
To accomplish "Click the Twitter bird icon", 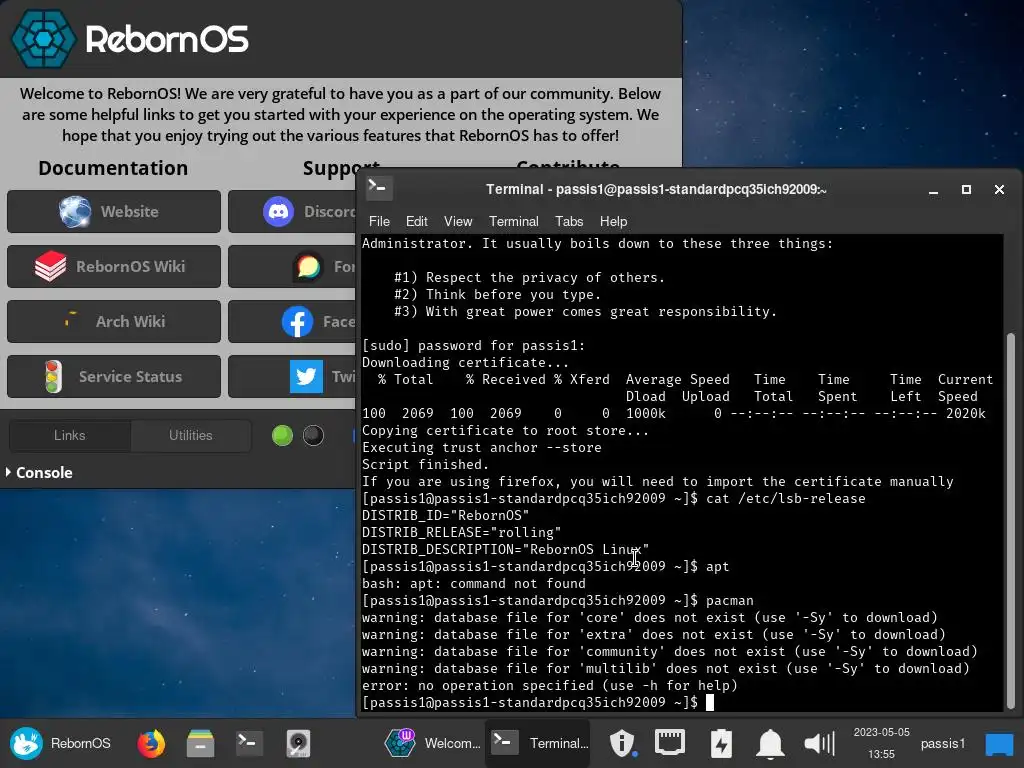I will (x=306, y=377).
